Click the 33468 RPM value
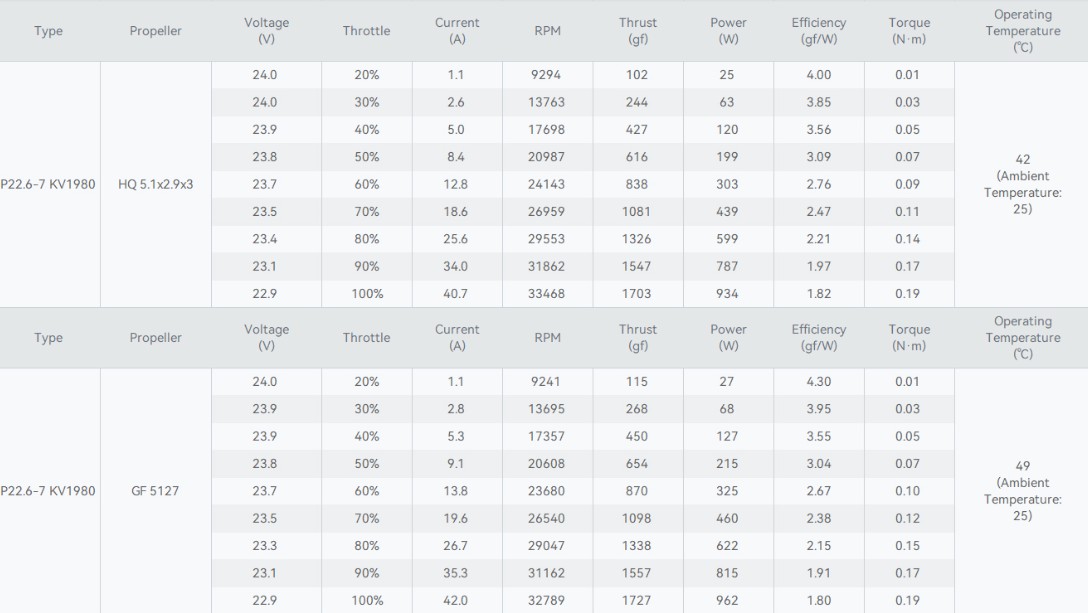The height and width of the screenshot is (613, 1088). click(x=547, y=294)
